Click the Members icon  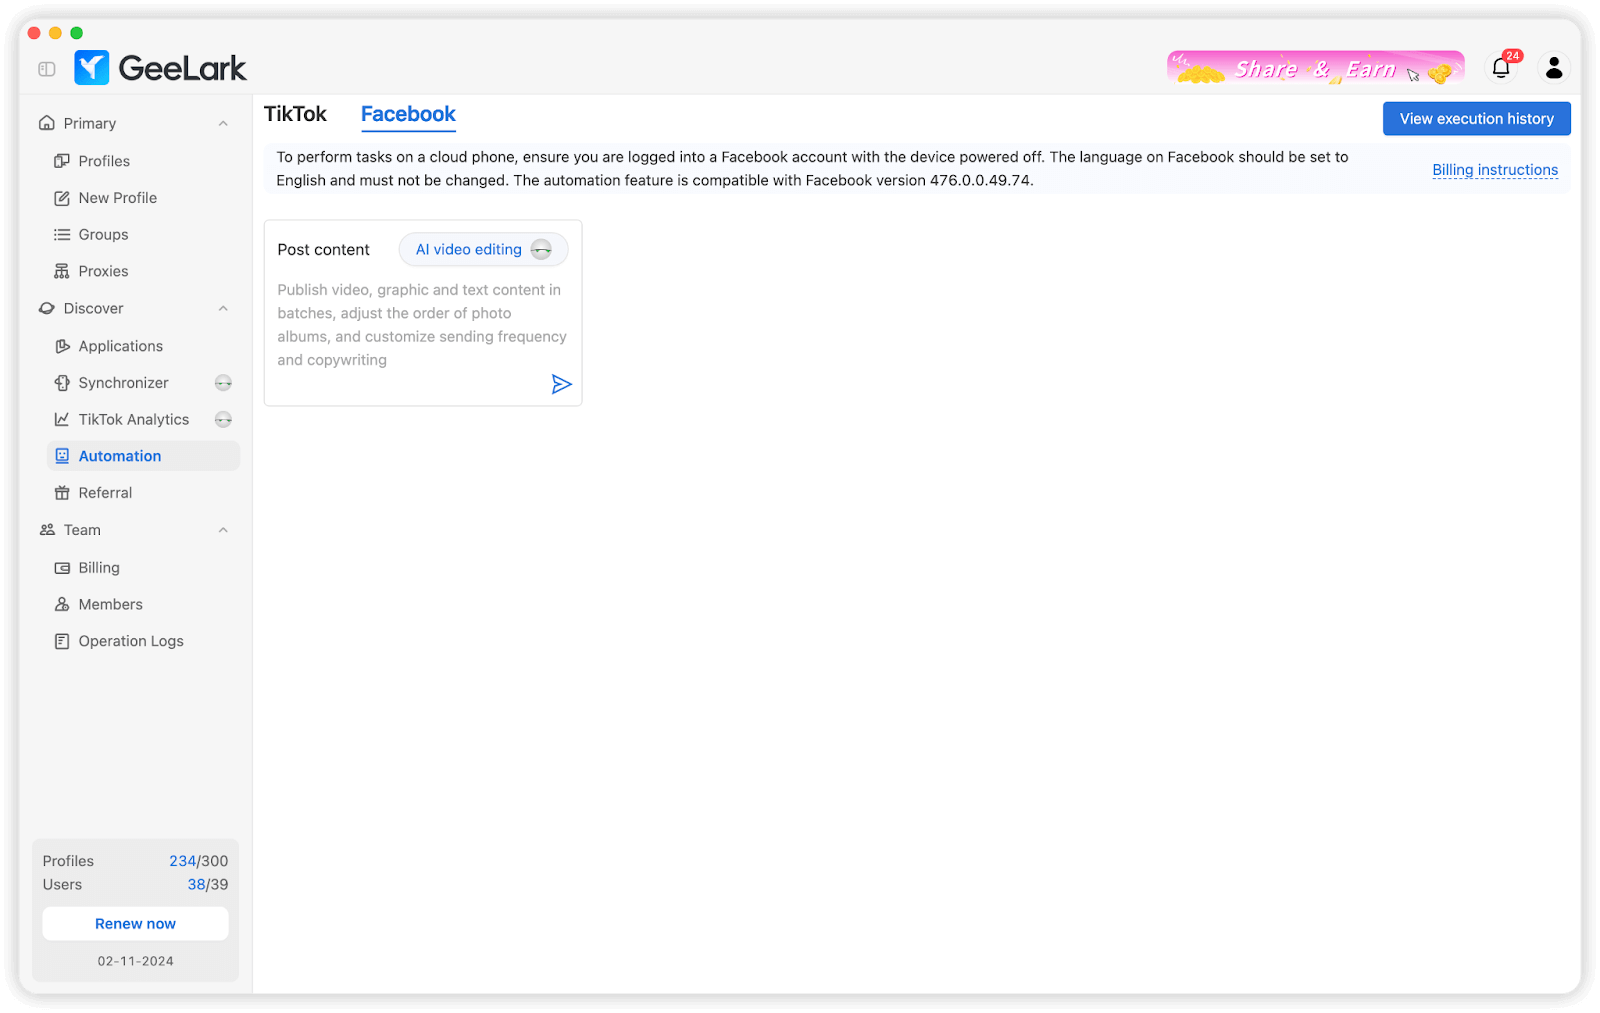point(62,604)
